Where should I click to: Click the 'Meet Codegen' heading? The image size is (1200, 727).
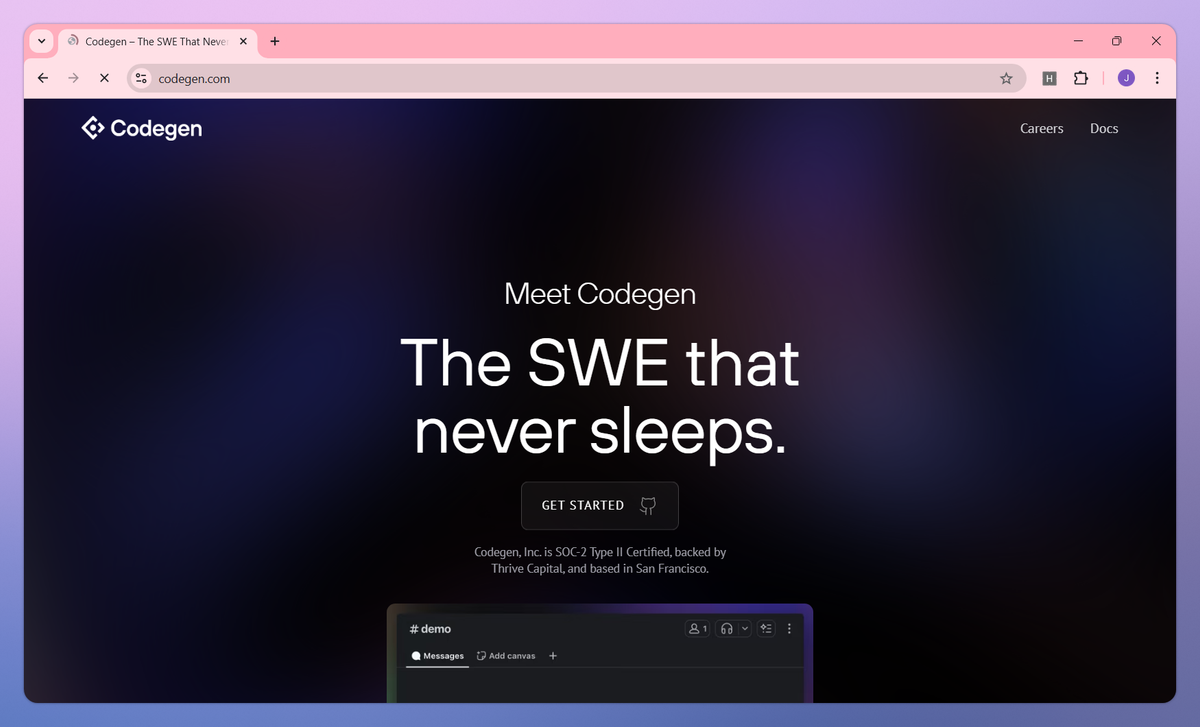(600, 294)
